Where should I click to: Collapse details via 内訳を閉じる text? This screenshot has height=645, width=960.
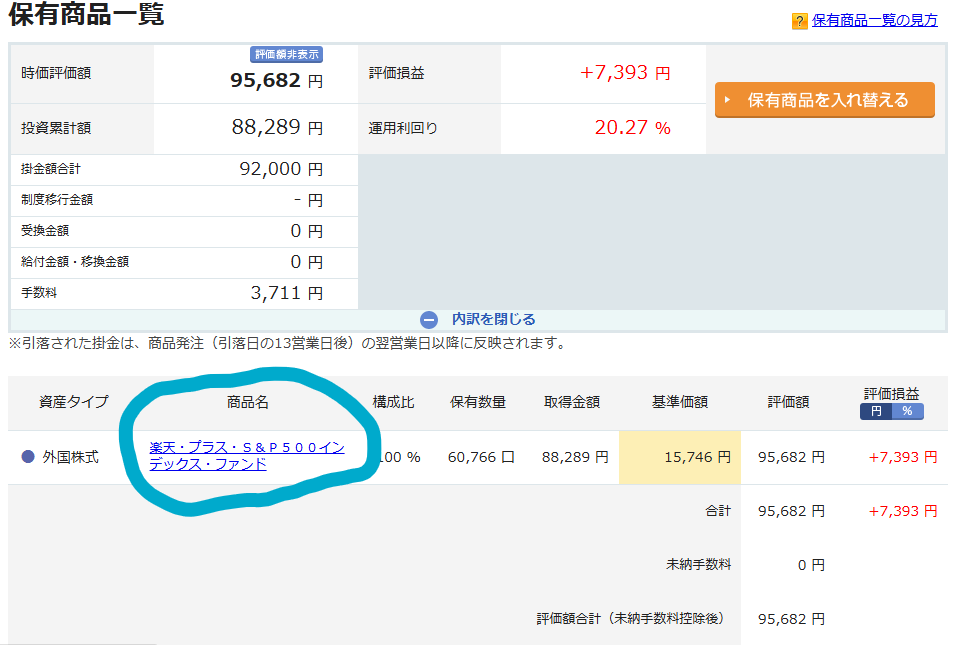[x=493, y=320]
